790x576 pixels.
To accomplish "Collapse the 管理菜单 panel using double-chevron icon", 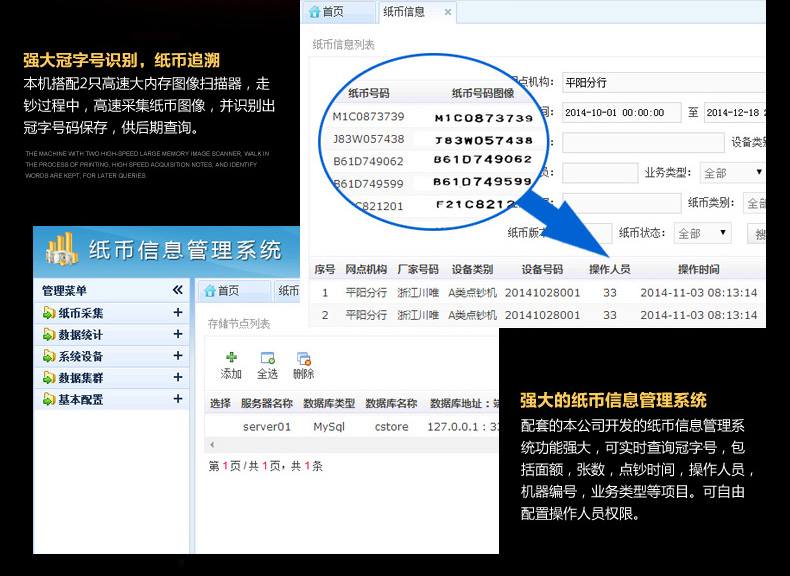I will (178, 290).
